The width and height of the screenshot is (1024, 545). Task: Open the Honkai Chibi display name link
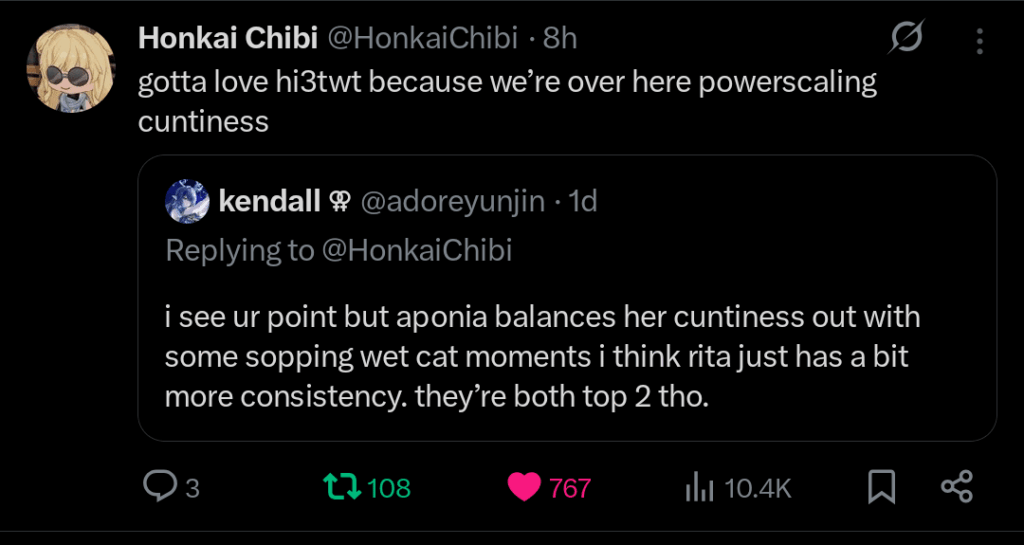pos(228,38)
